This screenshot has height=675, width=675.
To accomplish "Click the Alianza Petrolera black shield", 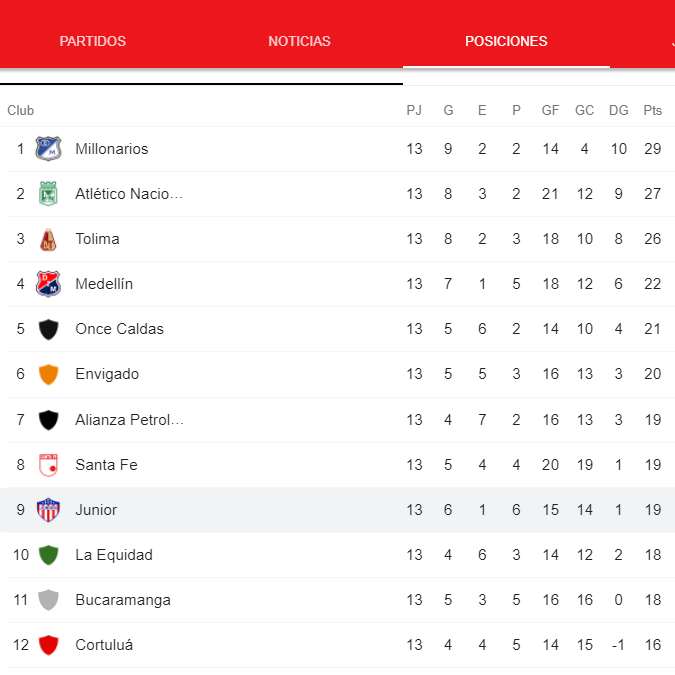I will 48,420.
